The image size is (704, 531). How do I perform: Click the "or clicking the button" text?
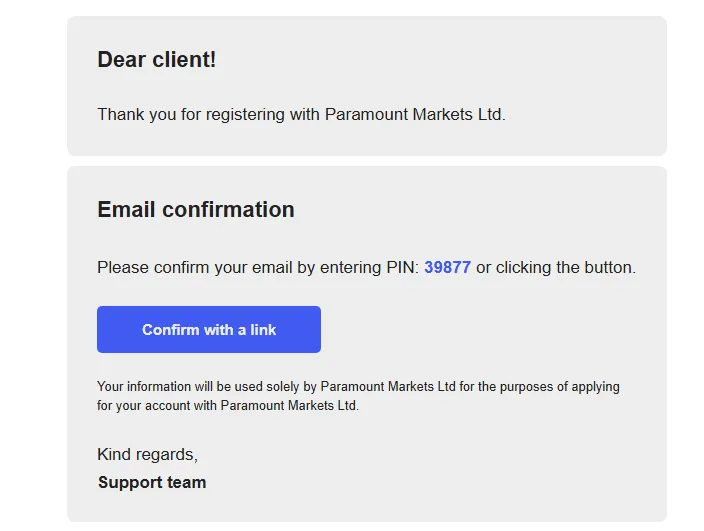(x=555, y=268)
